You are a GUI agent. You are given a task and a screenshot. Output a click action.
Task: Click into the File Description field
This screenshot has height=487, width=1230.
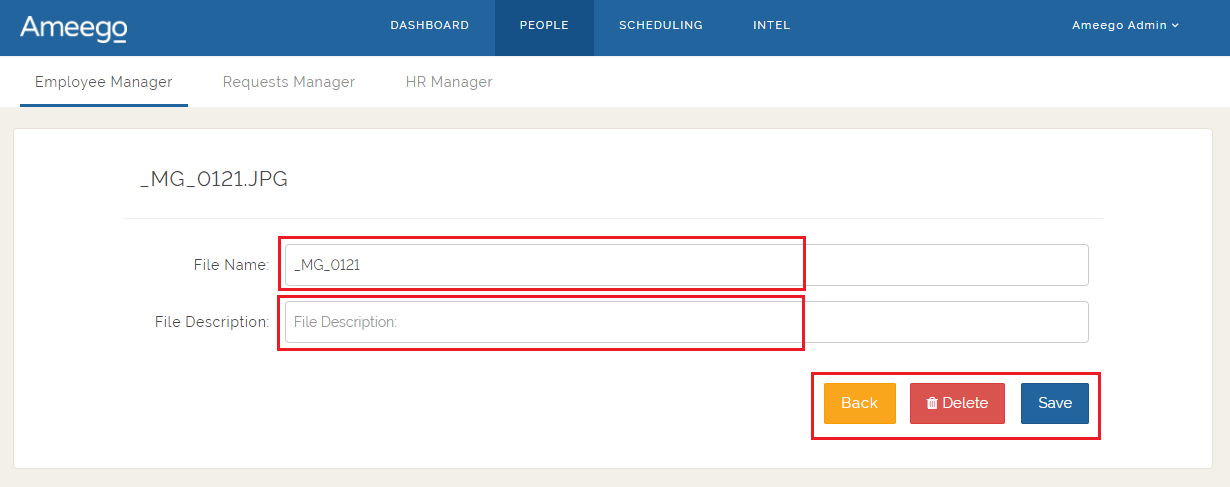coord(686,322)
